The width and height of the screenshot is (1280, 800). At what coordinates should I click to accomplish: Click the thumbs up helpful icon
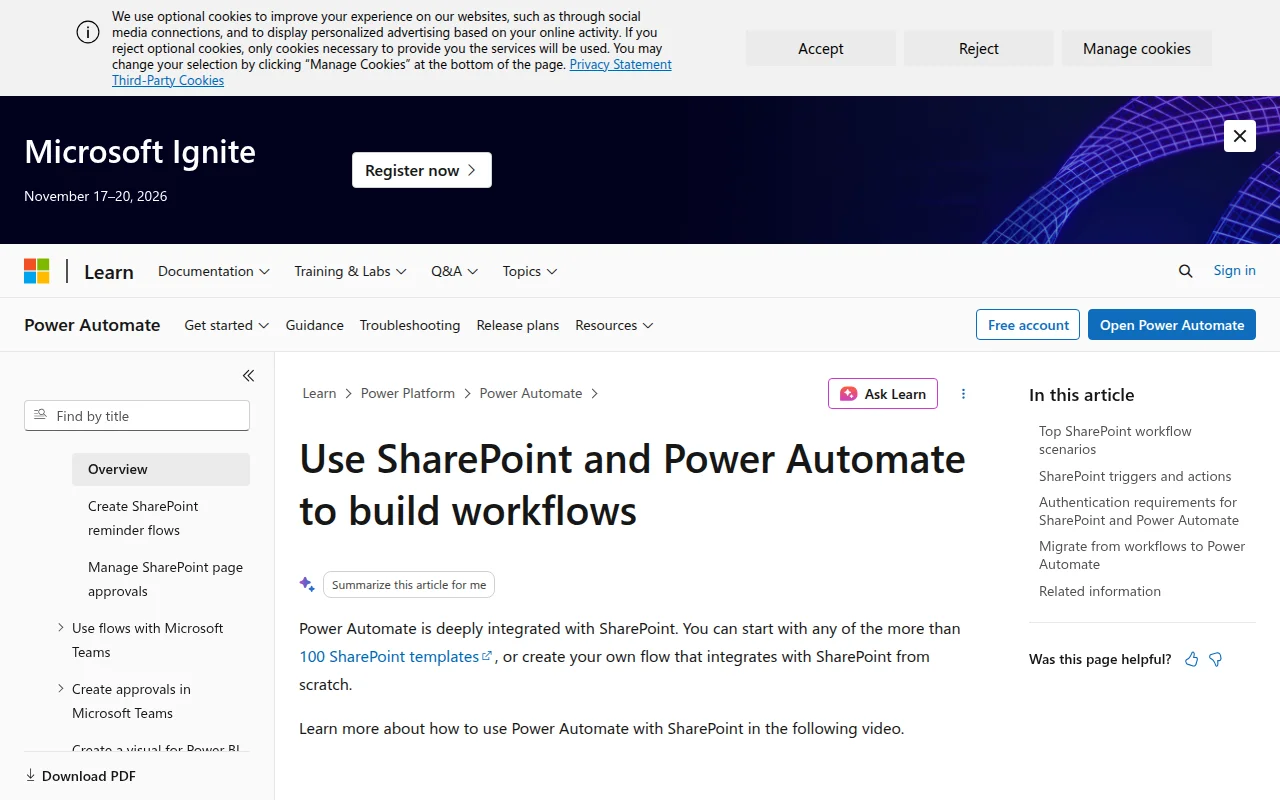coord(1191,659)
